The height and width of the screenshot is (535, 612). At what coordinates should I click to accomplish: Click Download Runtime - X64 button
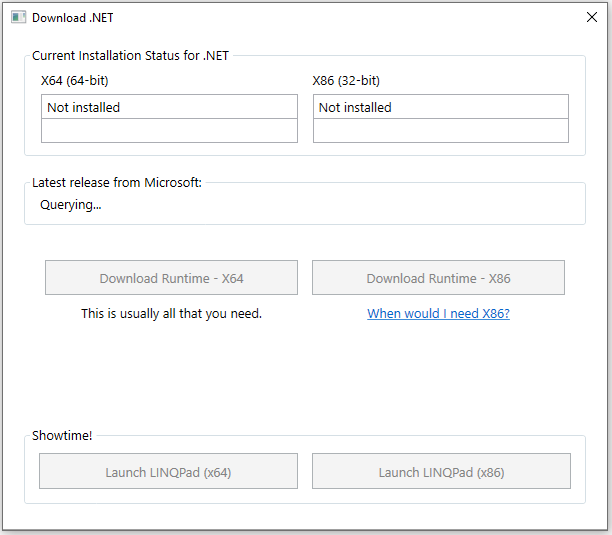pos(171,277)
